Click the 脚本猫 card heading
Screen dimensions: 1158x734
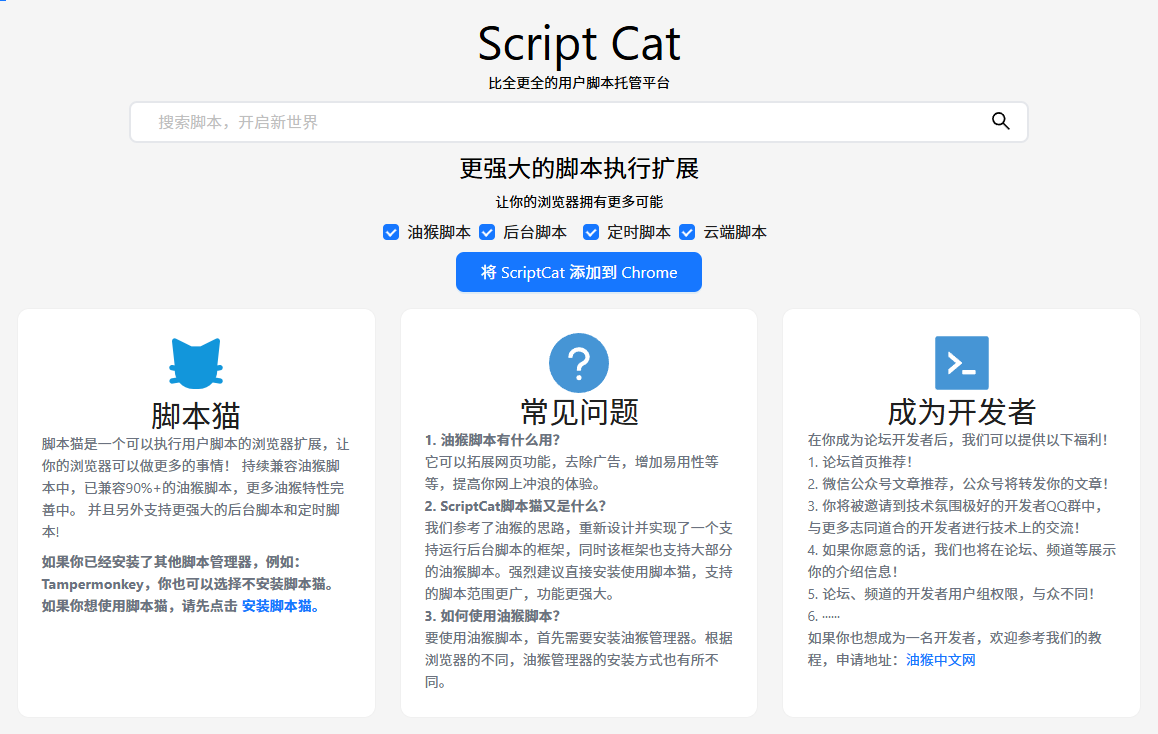(x=196, y=416)
